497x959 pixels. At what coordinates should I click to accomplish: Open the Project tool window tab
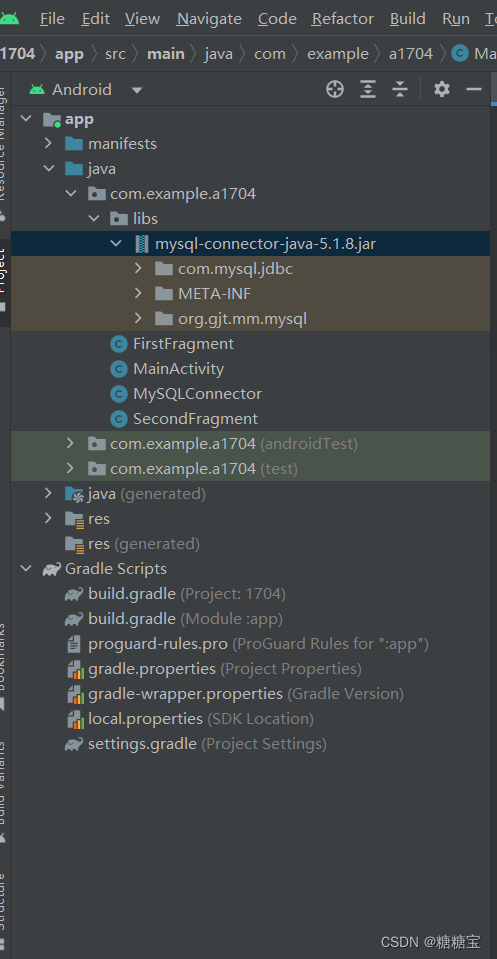point(5,272)
